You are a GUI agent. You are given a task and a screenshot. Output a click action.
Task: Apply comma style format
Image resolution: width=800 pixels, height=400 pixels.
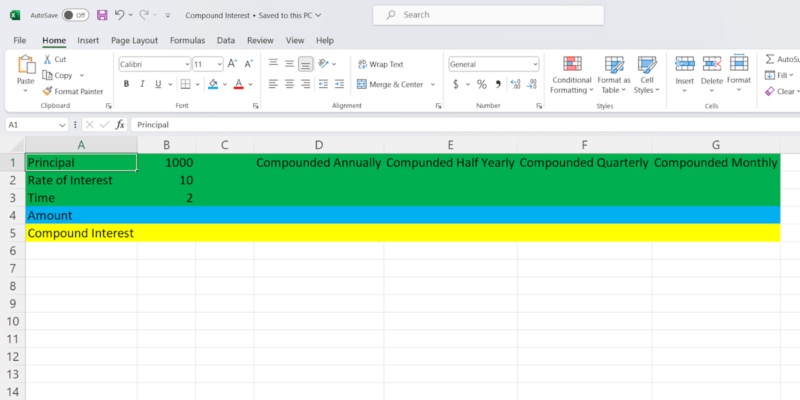(x=498, y=85)
